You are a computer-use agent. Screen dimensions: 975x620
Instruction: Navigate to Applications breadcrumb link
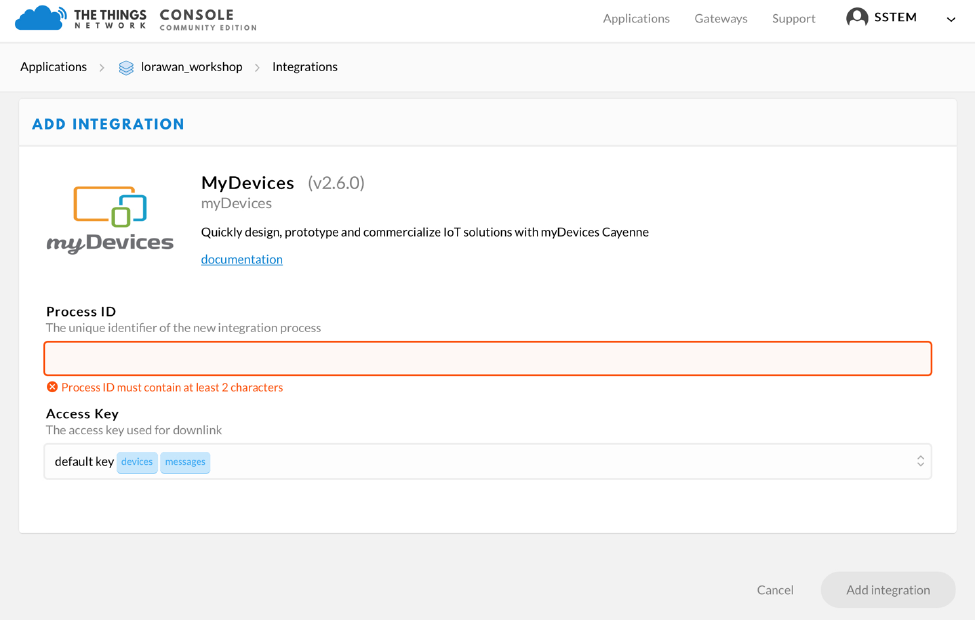[x=54, y=67]
